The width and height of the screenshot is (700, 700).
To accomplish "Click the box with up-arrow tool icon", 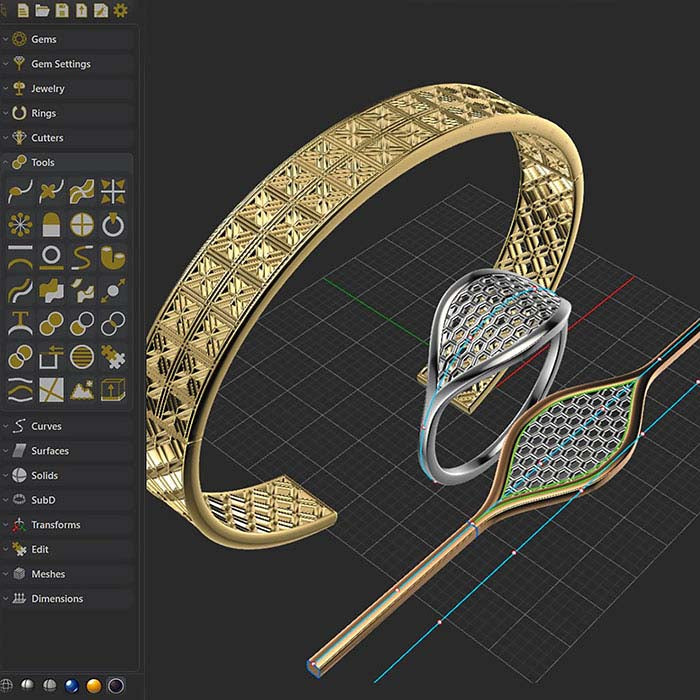I will [x=113, y=389].
